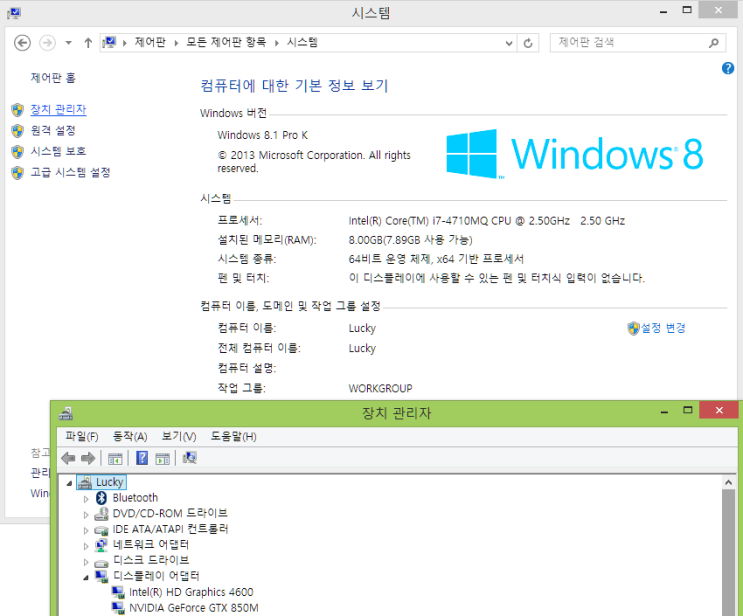Screen dimensions: 743x616
Task: Open recent locations dropdown arrow
Action: click(68, 43)
